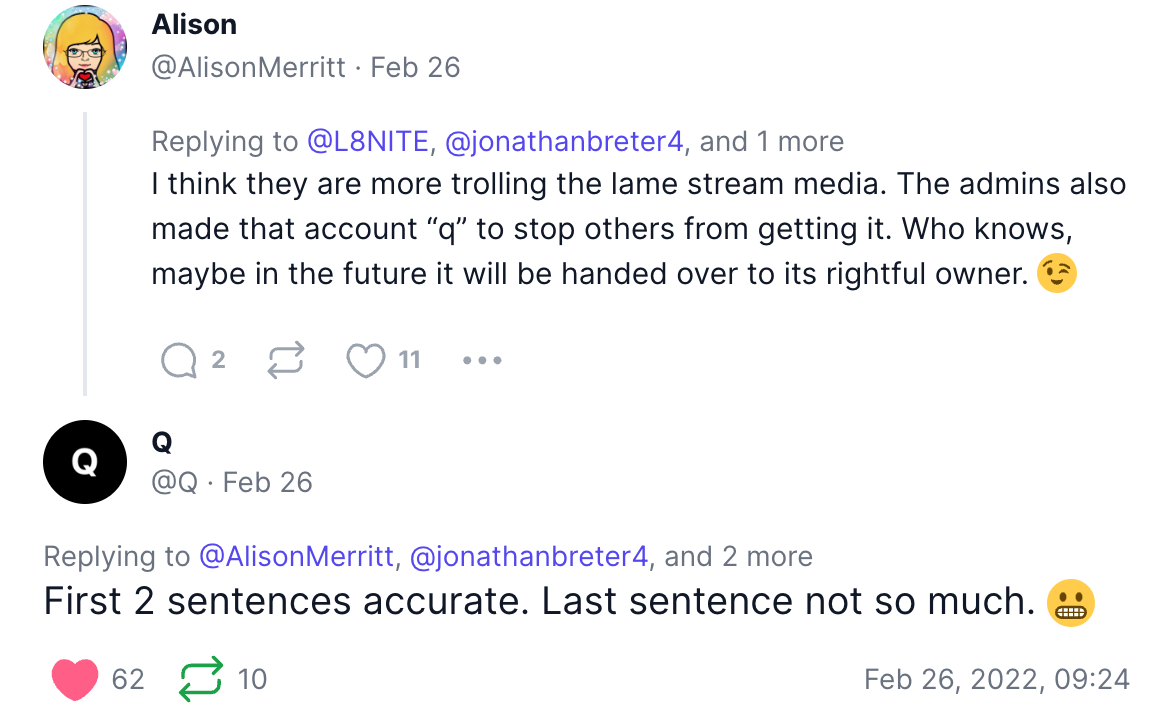The image size is (1164, 714).
Task: Click the Feb 26, 2022, 09:24 timestamp
Action: 997,680
